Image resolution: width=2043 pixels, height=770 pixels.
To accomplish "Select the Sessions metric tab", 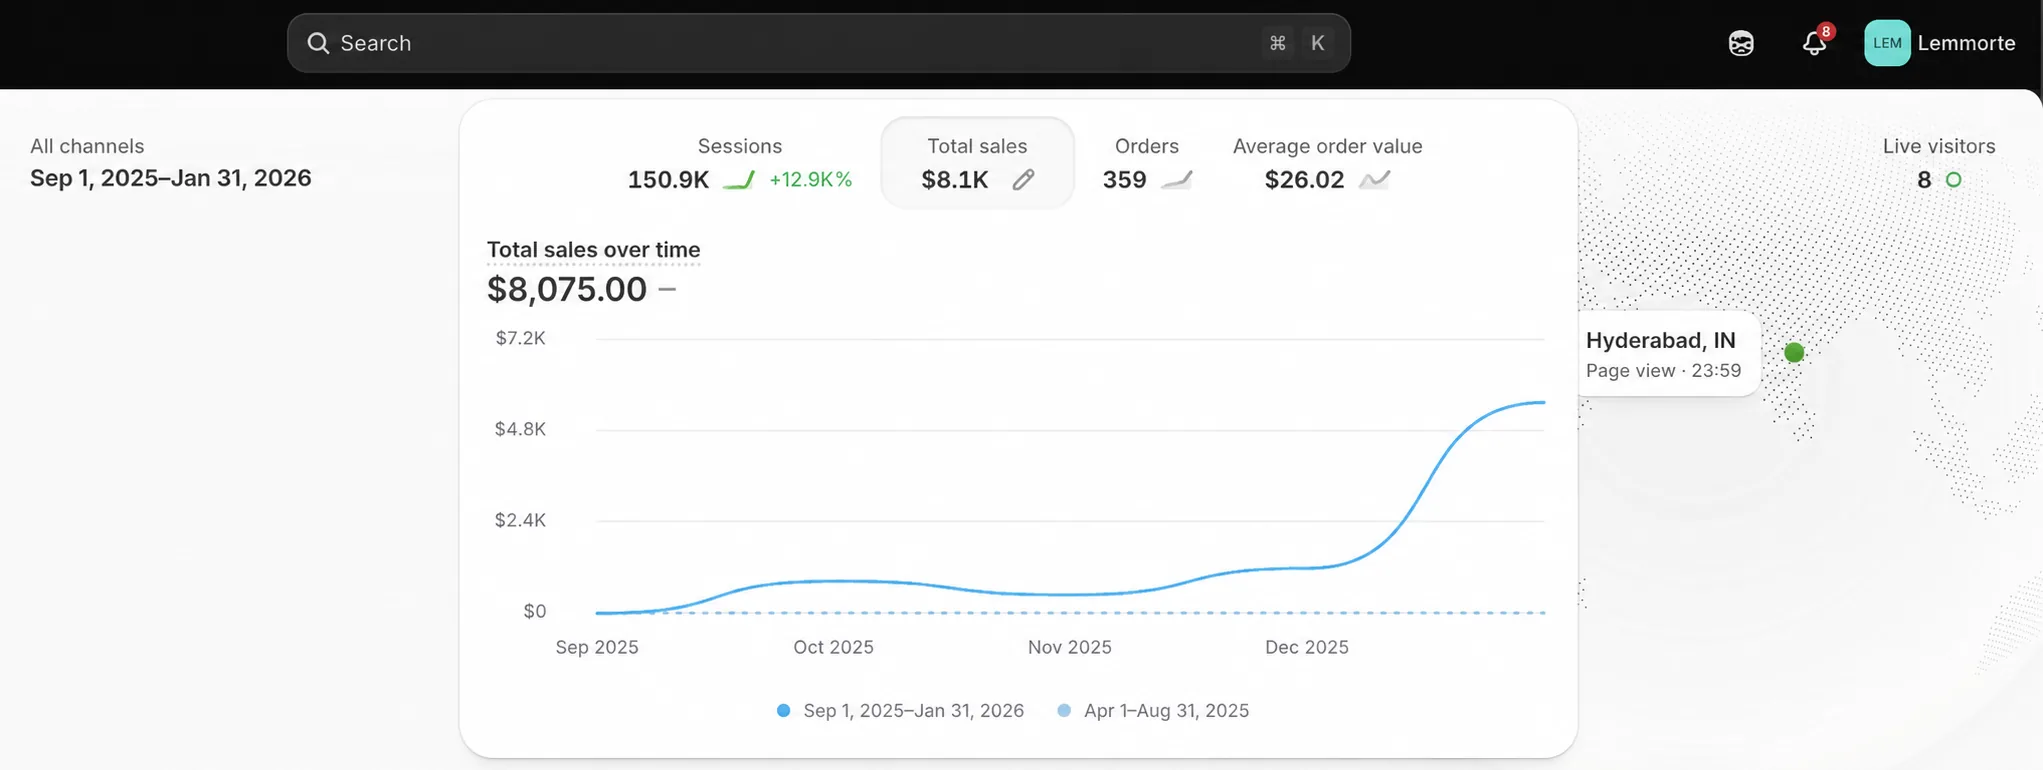I will pyautogui.click(x=740, y=163).
